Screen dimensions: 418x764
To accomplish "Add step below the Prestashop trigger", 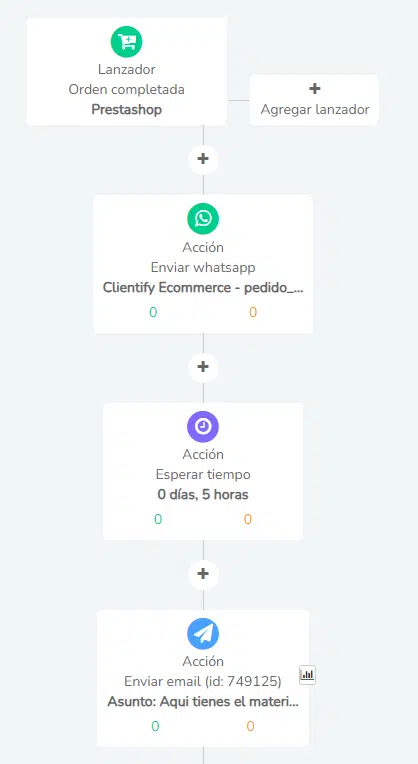I will 203,159.
